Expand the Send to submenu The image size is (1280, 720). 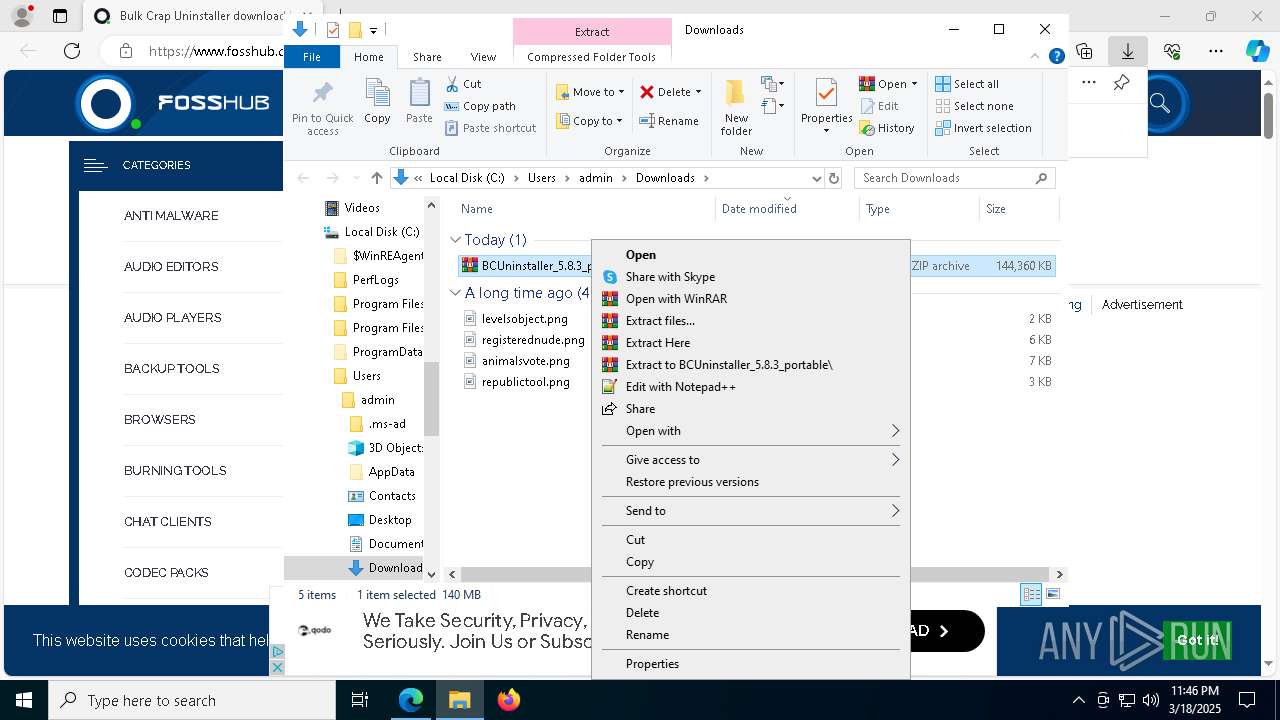pos(751,511)
